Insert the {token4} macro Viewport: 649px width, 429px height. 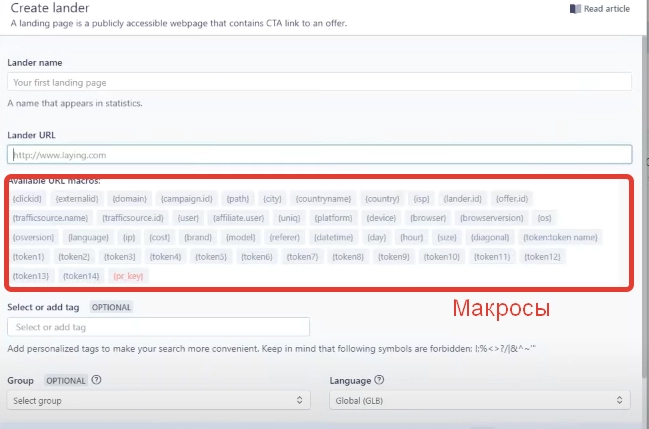(166, 257)
